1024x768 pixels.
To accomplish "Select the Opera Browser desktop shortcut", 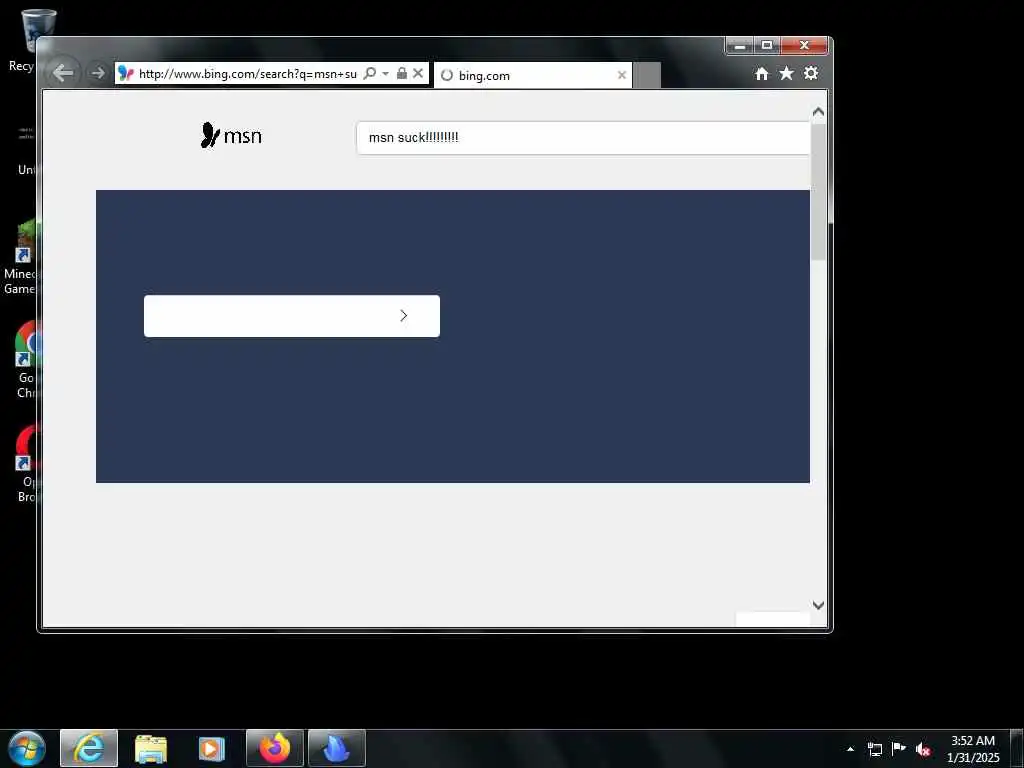I will pyautogui.click(x=26, y=464).
